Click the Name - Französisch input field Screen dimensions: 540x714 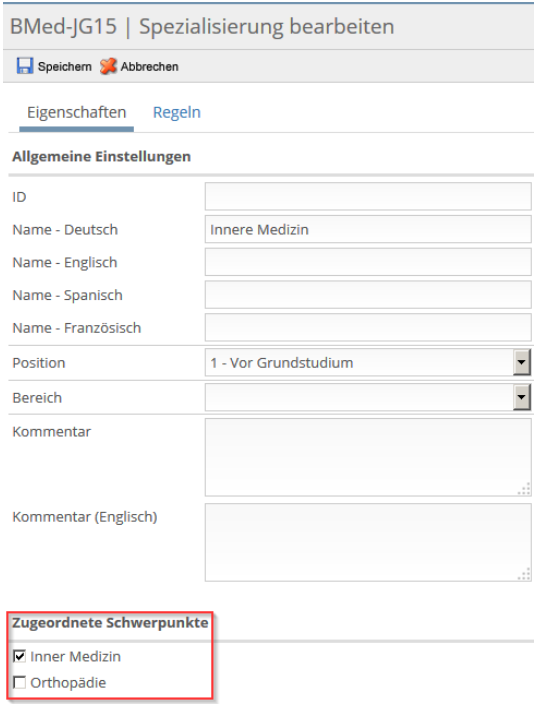(368, 327)
